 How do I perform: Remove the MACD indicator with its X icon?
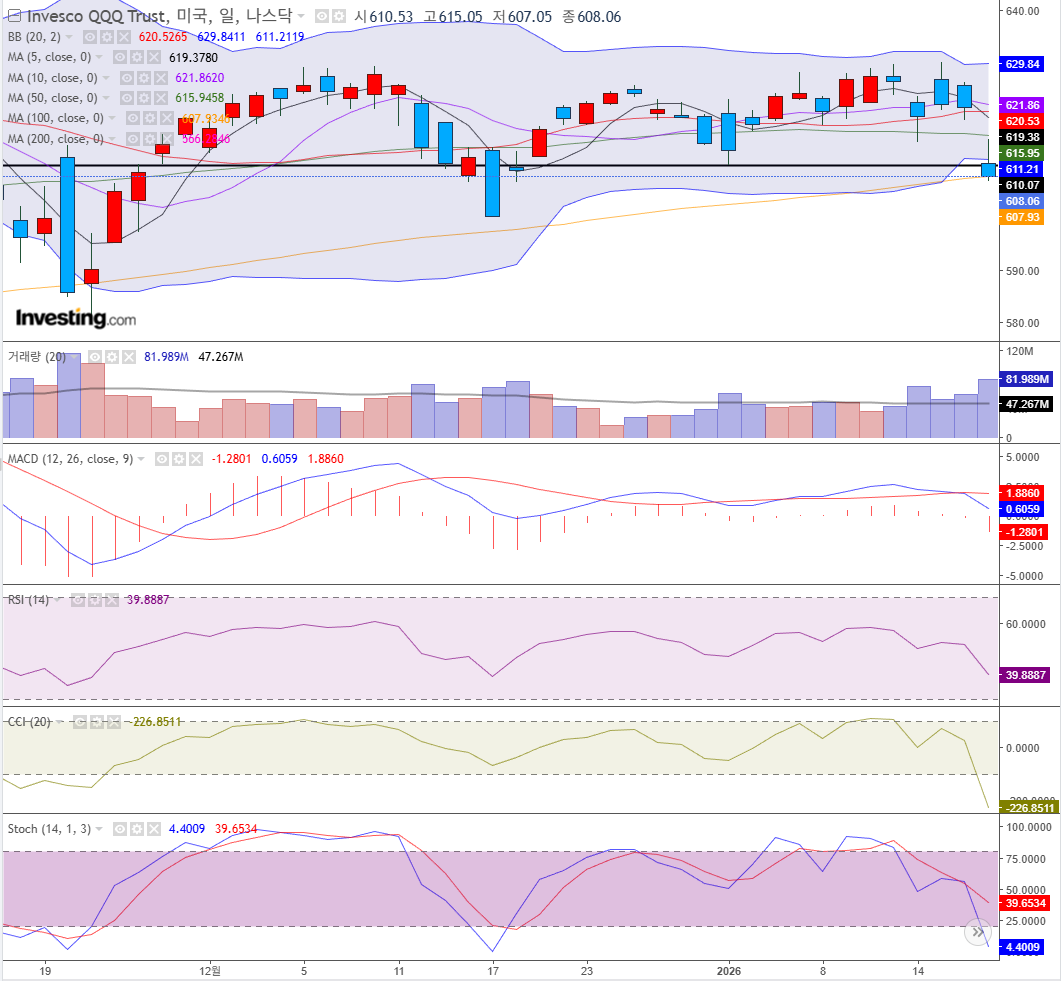pos(196,459)
